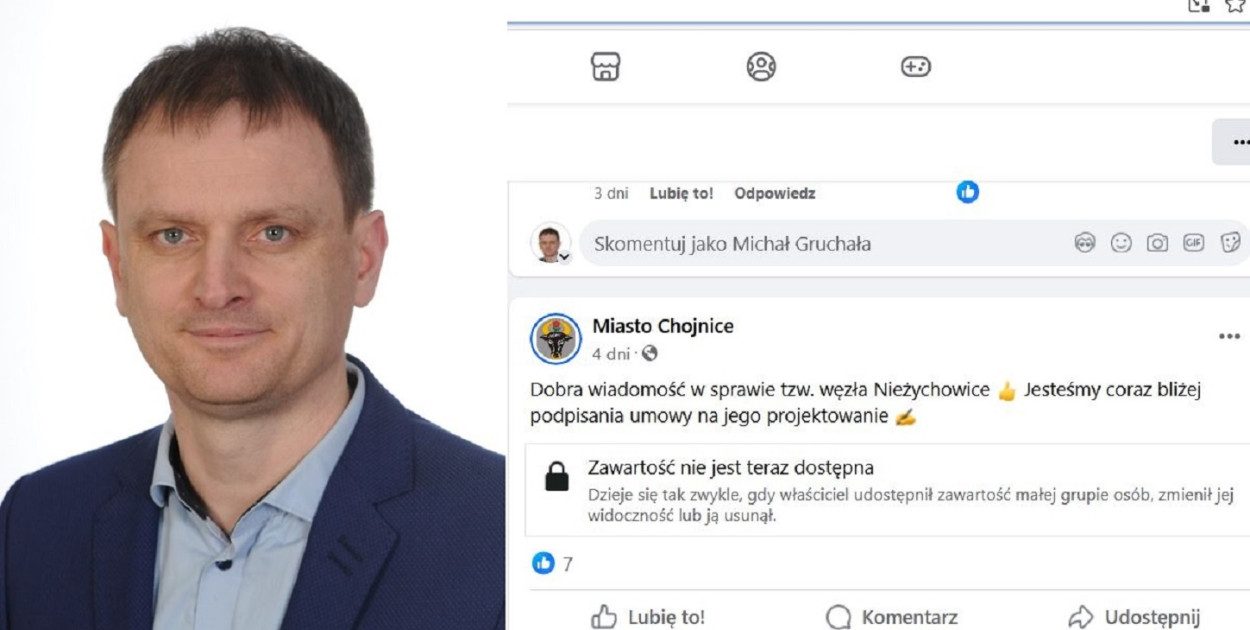Insert a GIF into the comment
The height and width of the screenshot is (630, 1250).
coord(1194,243)
